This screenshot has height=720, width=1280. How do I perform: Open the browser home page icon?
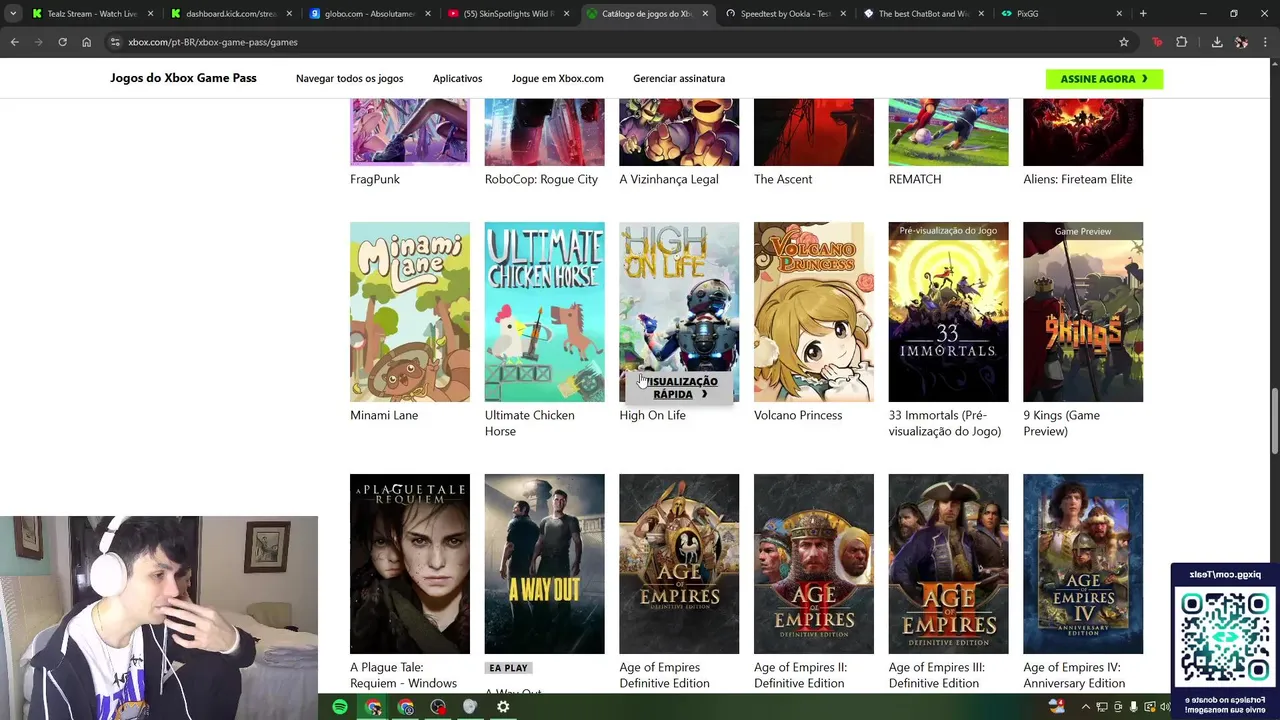[x=87, y=42]
